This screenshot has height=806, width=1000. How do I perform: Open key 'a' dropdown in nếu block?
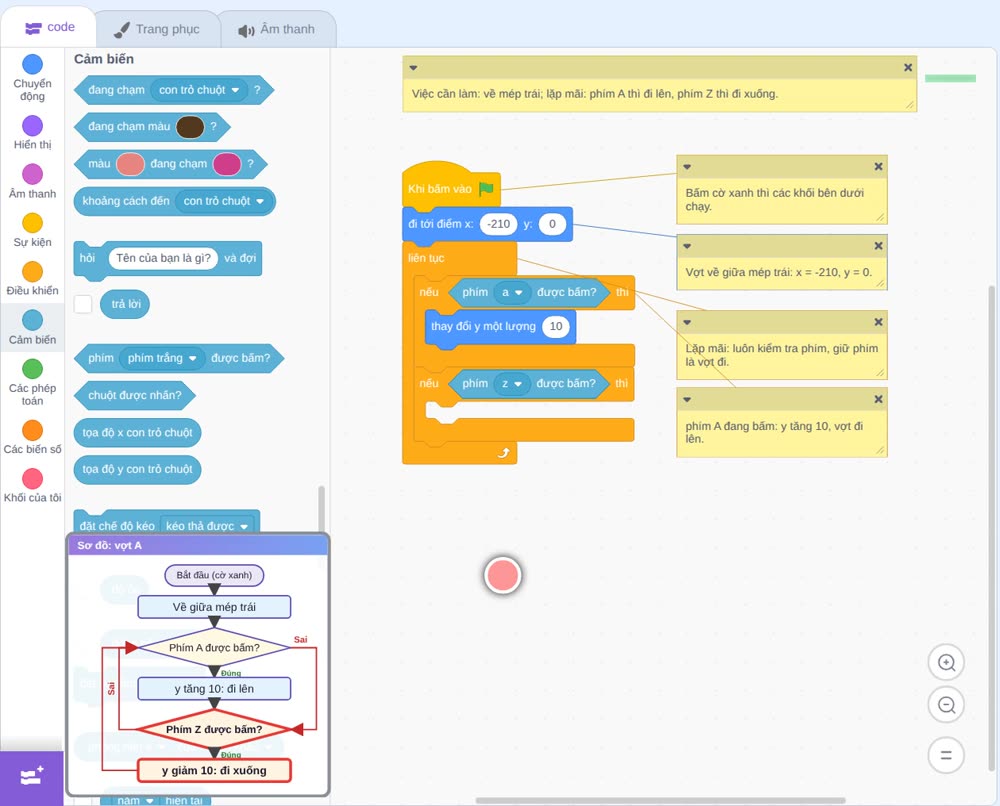(511, 292)
